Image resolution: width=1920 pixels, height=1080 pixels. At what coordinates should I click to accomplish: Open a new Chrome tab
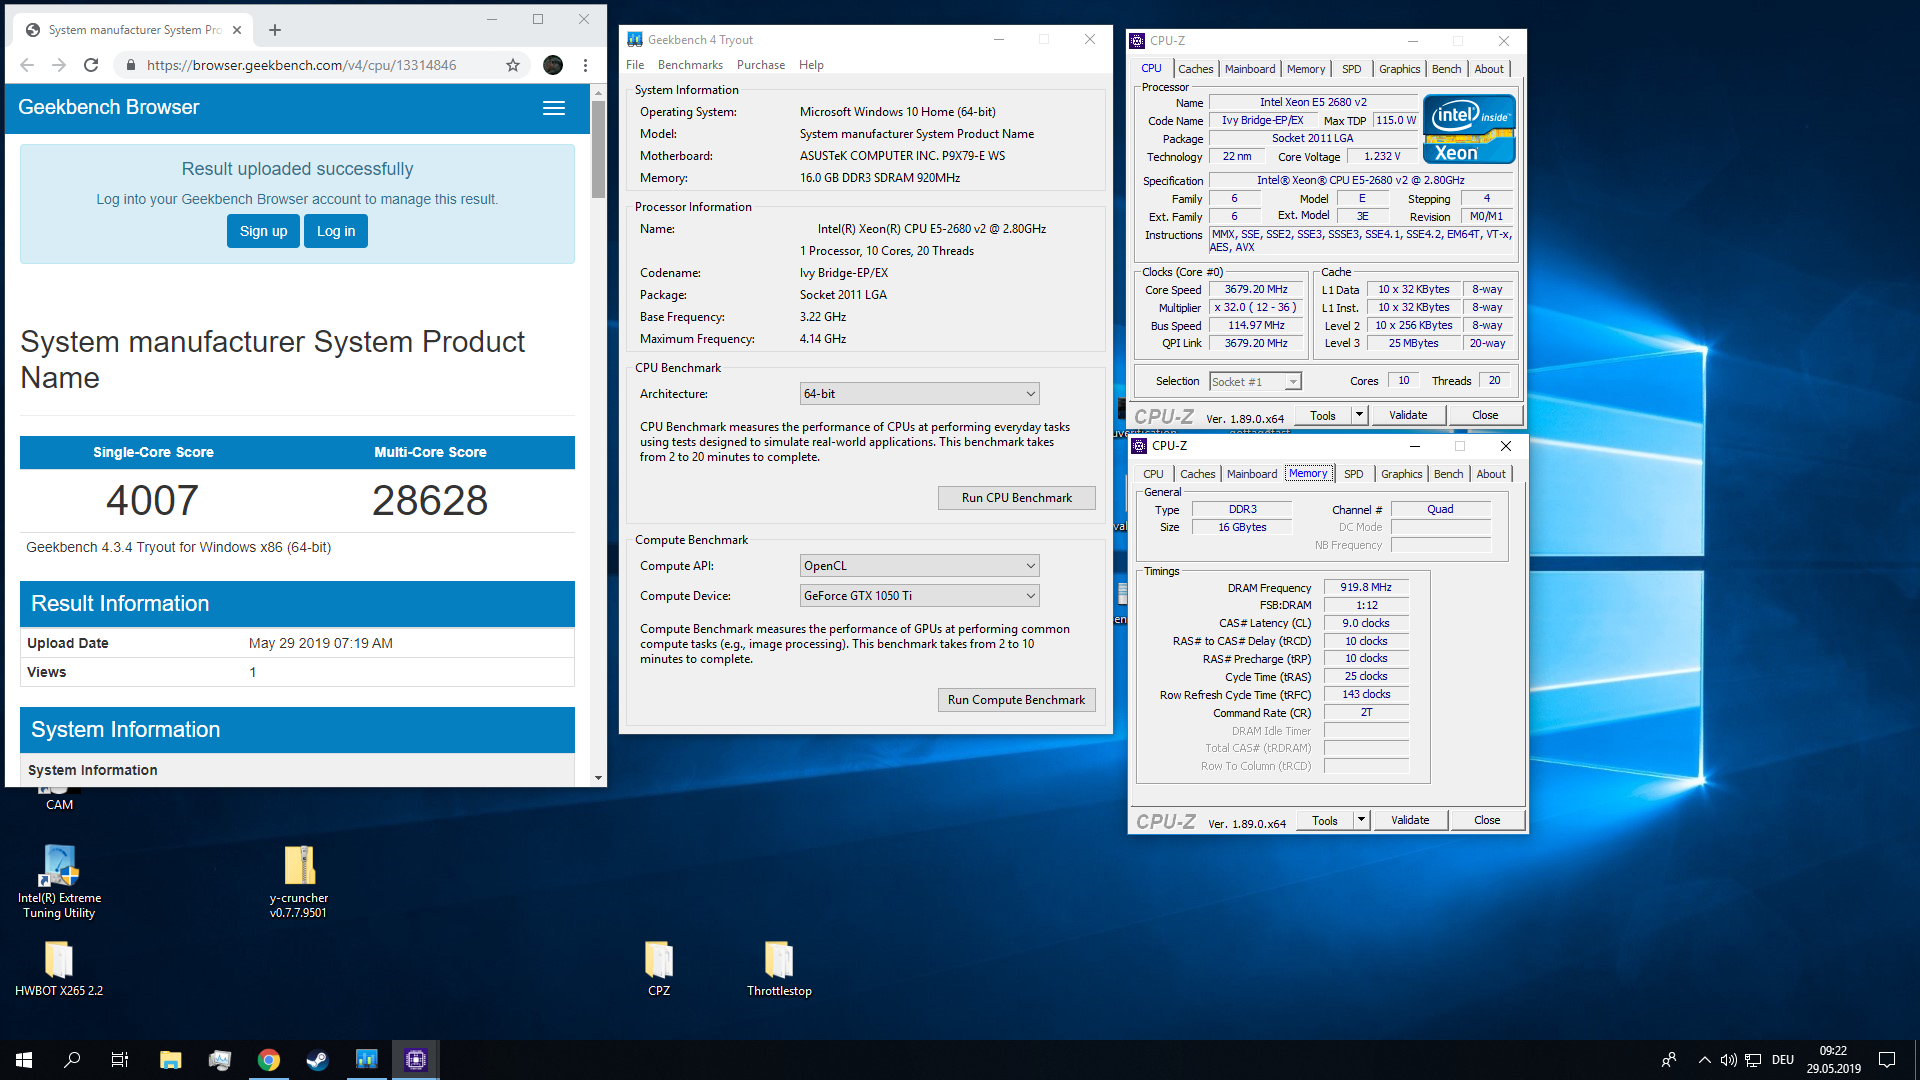coord(275,30)
